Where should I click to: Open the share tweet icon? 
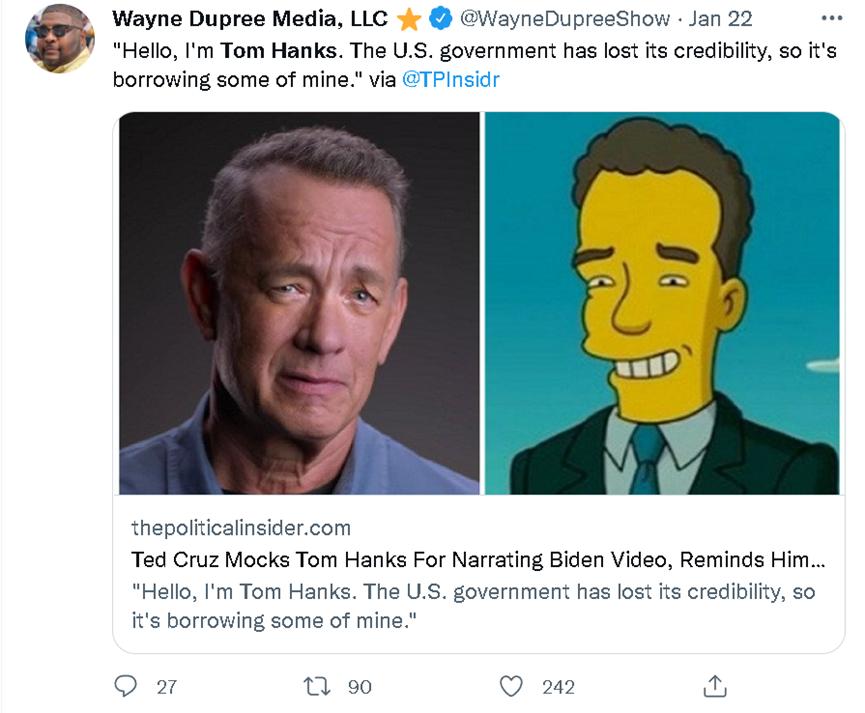pos(714,686)
